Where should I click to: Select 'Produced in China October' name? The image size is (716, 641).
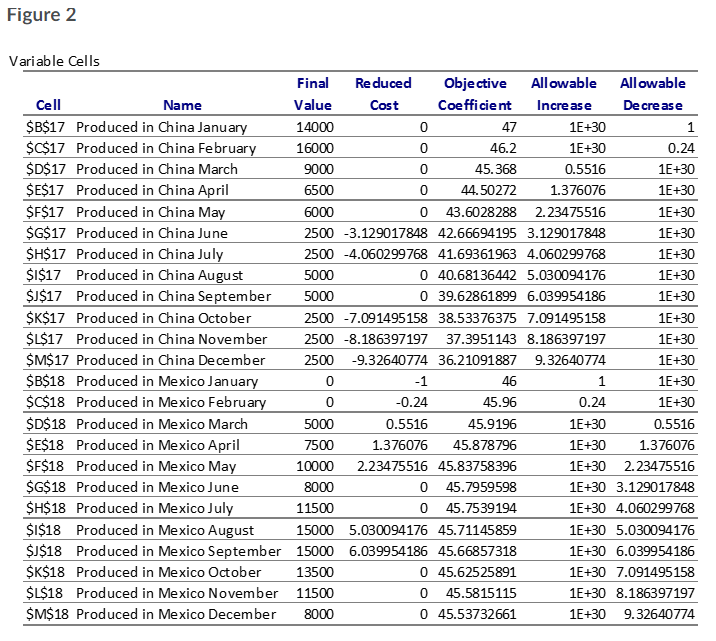(x=163, y=318)
